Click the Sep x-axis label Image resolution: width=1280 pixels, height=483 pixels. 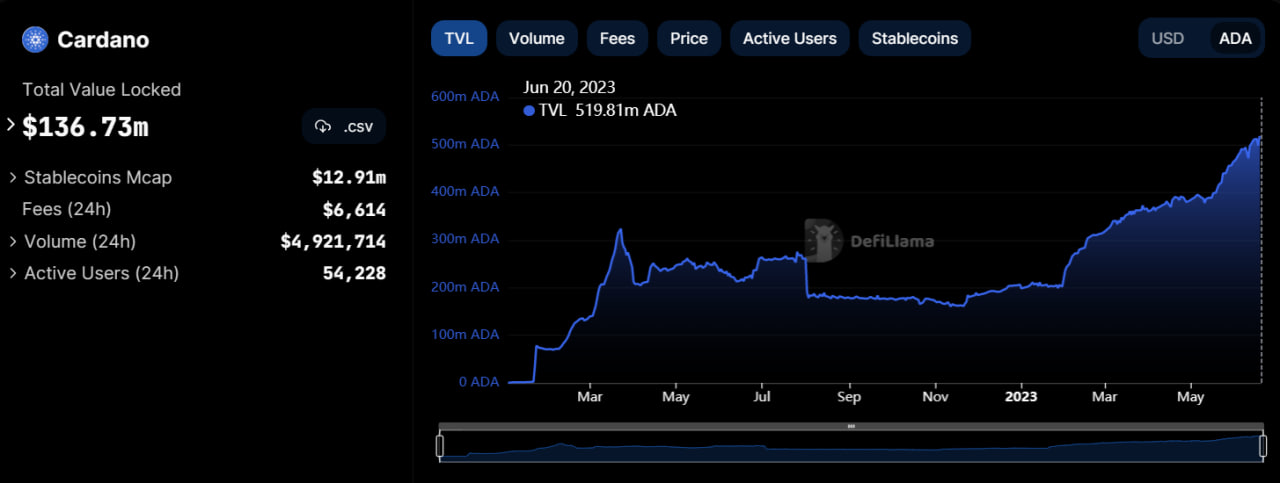849,396
